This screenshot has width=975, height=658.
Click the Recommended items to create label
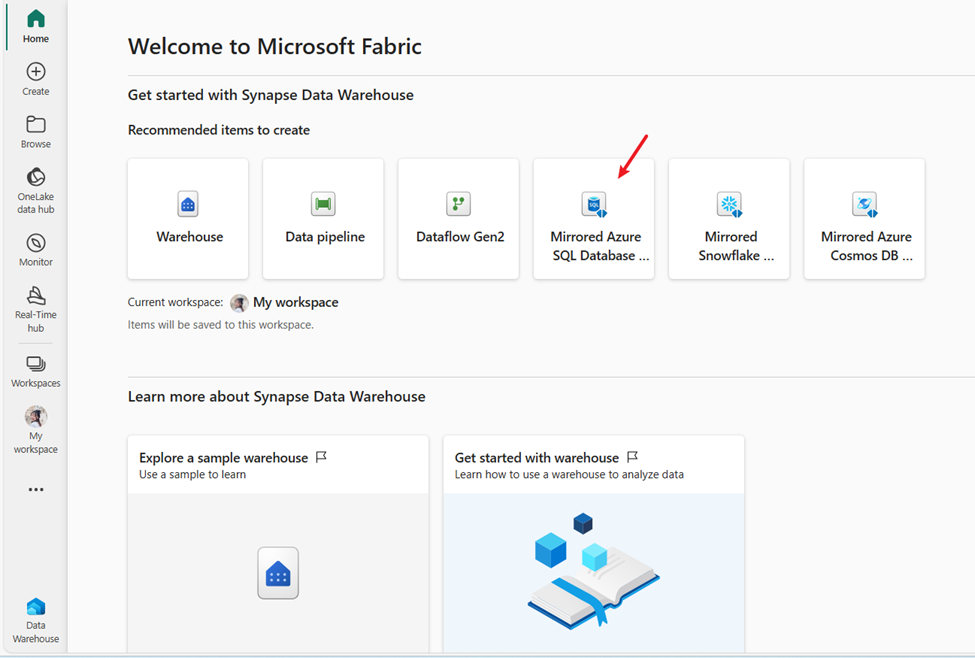pos(219,130)
